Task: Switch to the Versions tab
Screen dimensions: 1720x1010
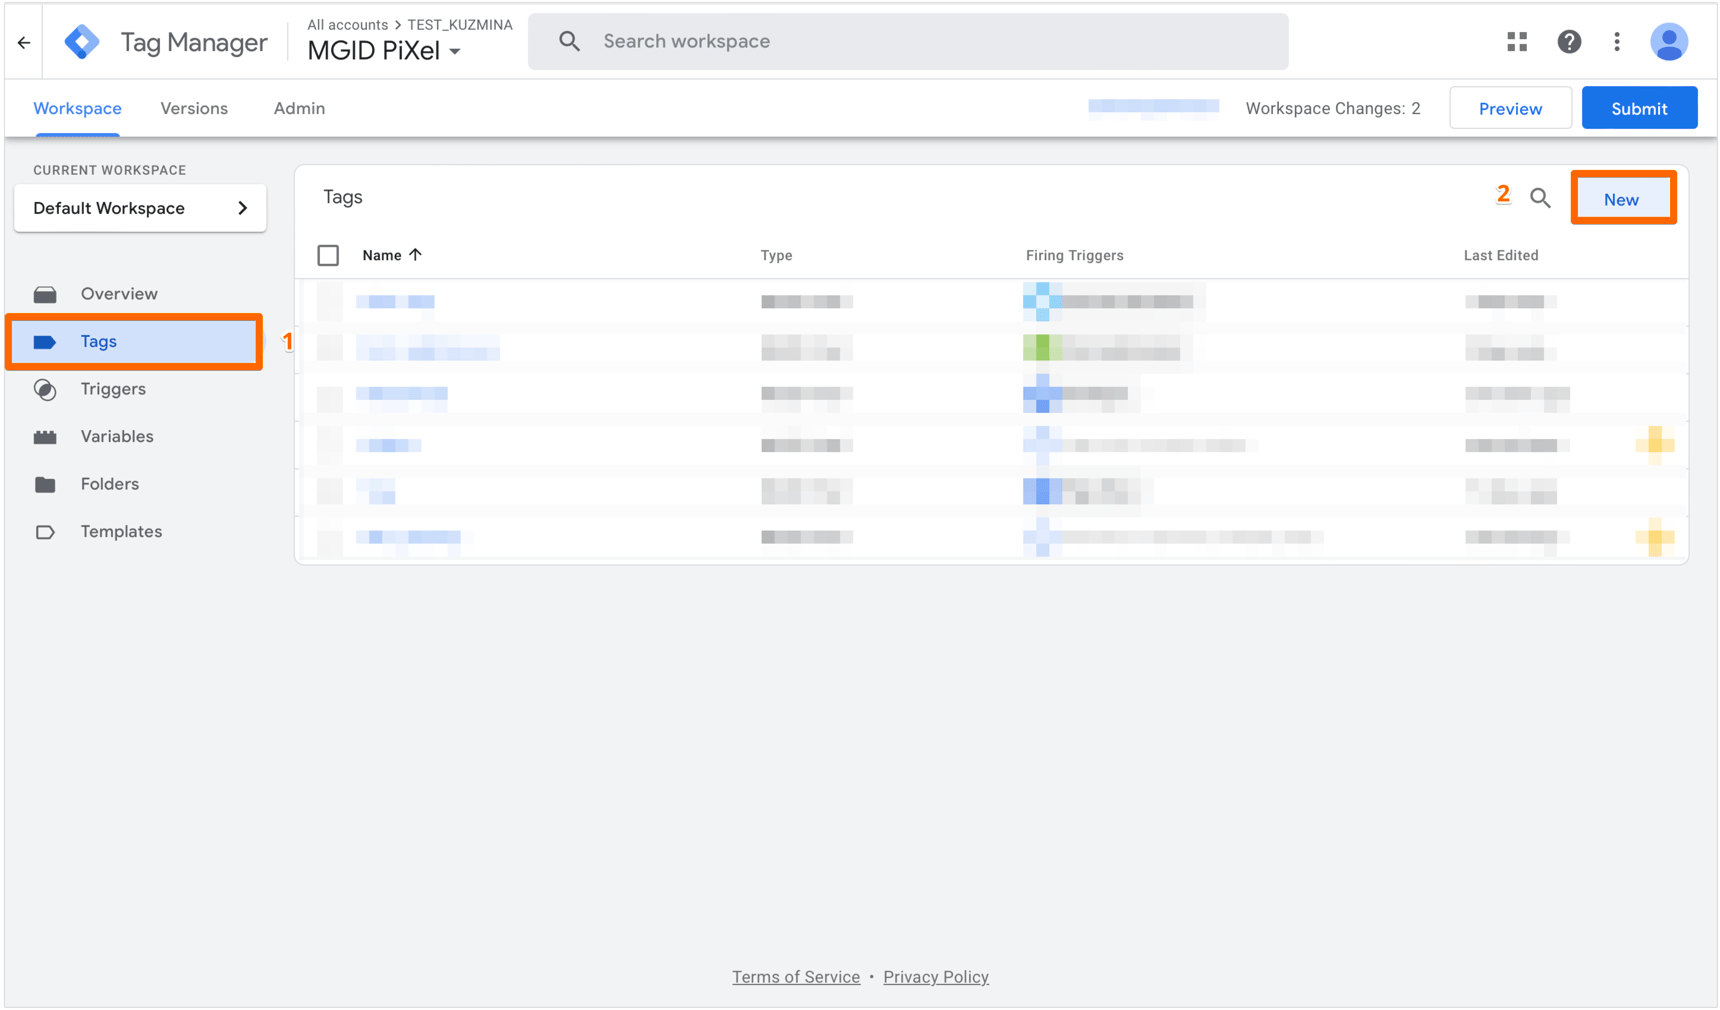Action: point(194,108)
